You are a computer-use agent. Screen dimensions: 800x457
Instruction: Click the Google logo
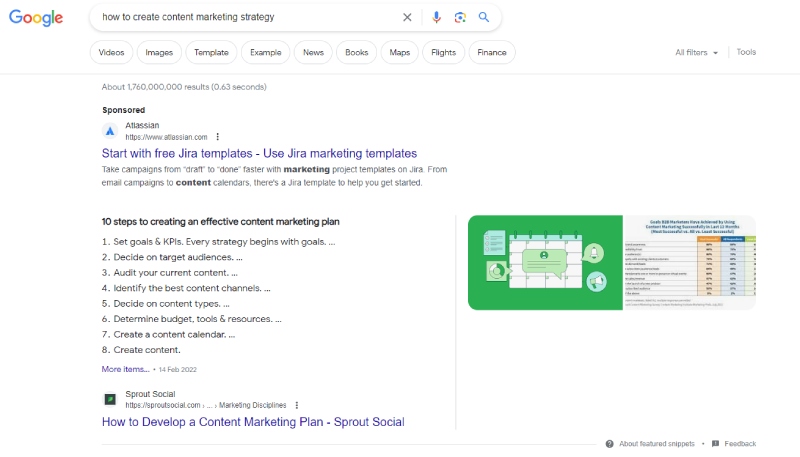click(36, 18)
